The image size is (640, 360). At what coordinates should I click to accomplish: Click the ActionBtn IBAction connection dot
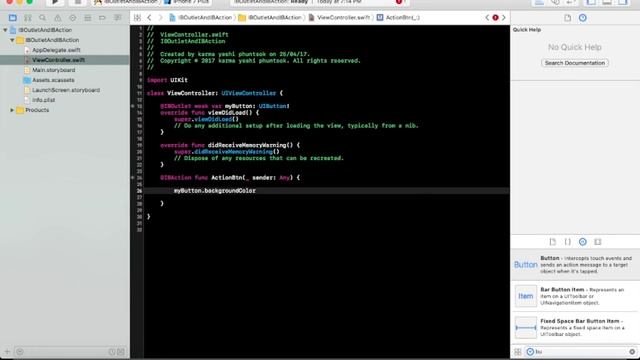[x=133, y=178]
